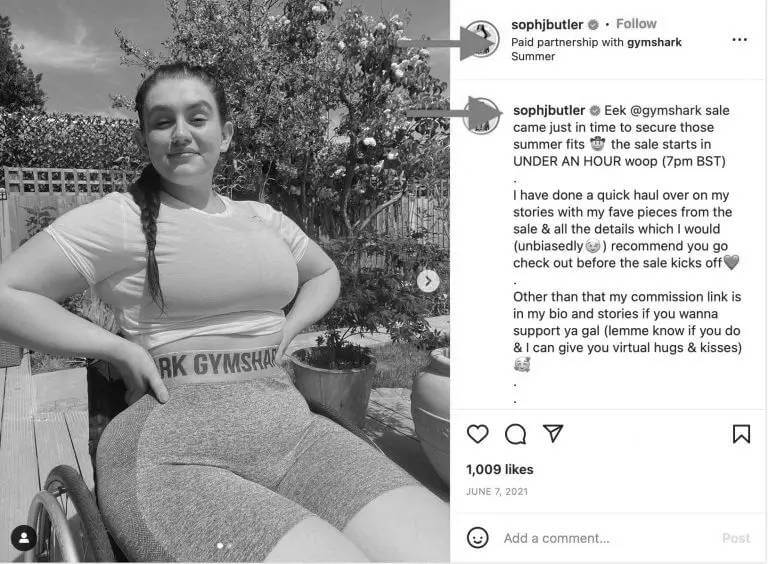Image resolution: width=768 pixels, height=564 pixels.
Task: Open the June 7, 2021 post date
Action: (497, 492)
